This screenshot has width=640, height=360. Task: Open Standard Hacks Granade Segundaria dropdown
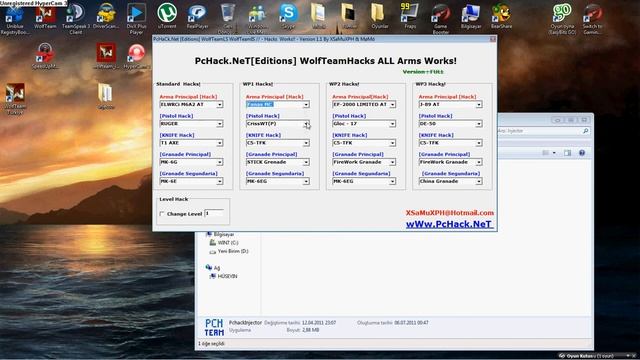pyautogui.click(x=220, y=182)
